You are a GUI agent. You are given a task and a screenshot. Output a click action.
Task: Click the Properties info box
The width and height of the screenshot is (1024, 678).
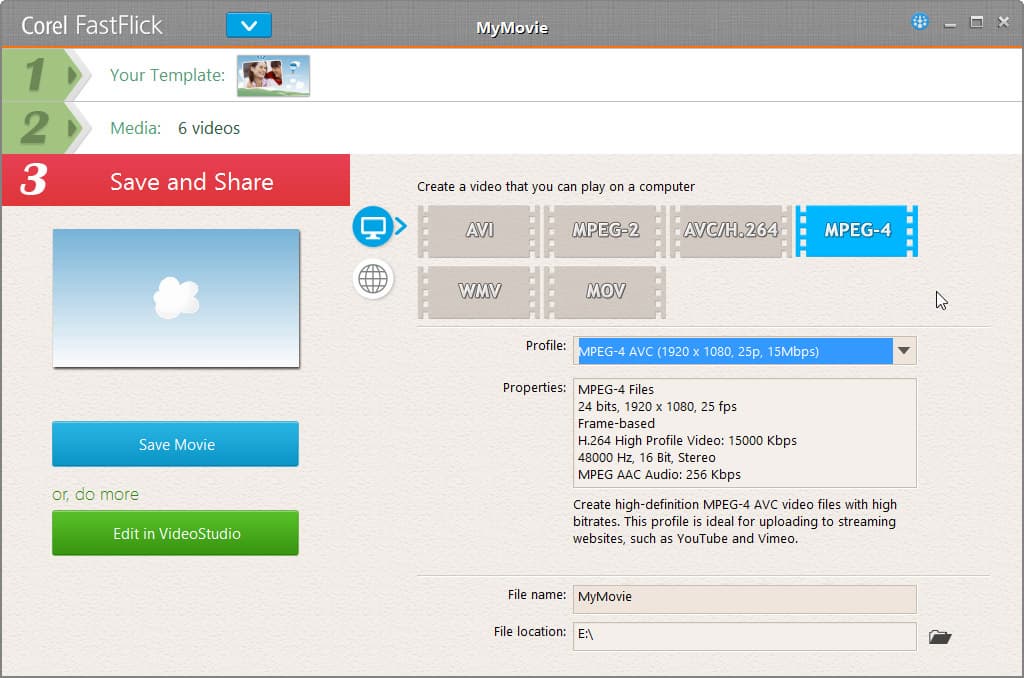744,432
